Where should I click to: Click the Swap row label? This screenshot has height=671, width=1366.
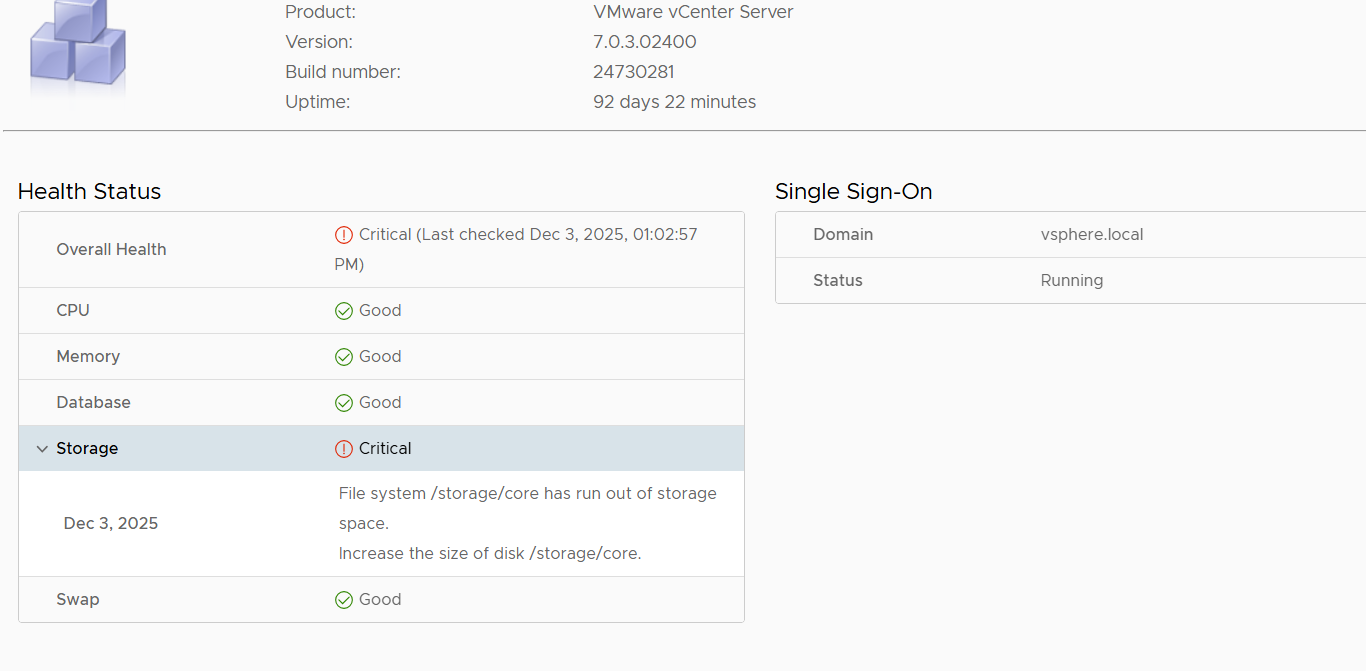coord(78,600)
